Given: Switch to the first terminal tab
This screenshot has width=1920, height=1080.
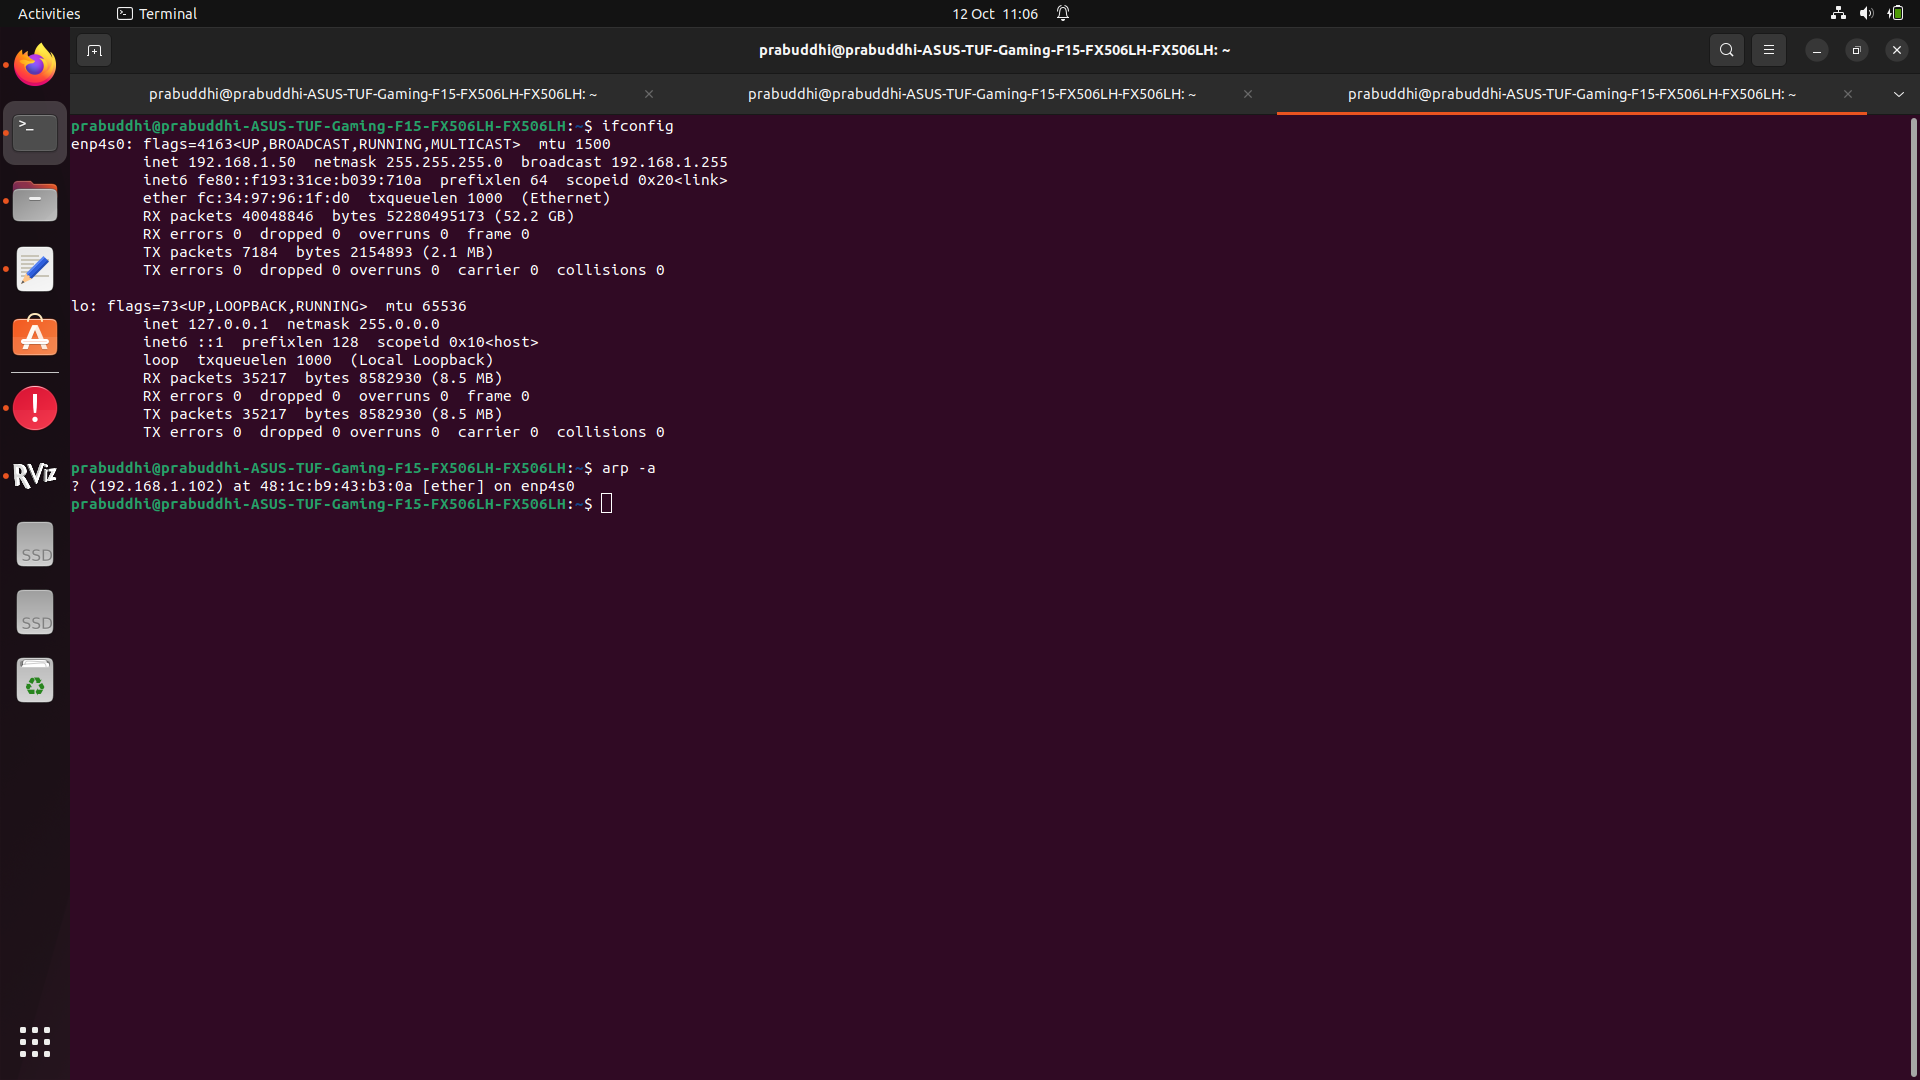Looking at the screenshot, I should (372, 94).
